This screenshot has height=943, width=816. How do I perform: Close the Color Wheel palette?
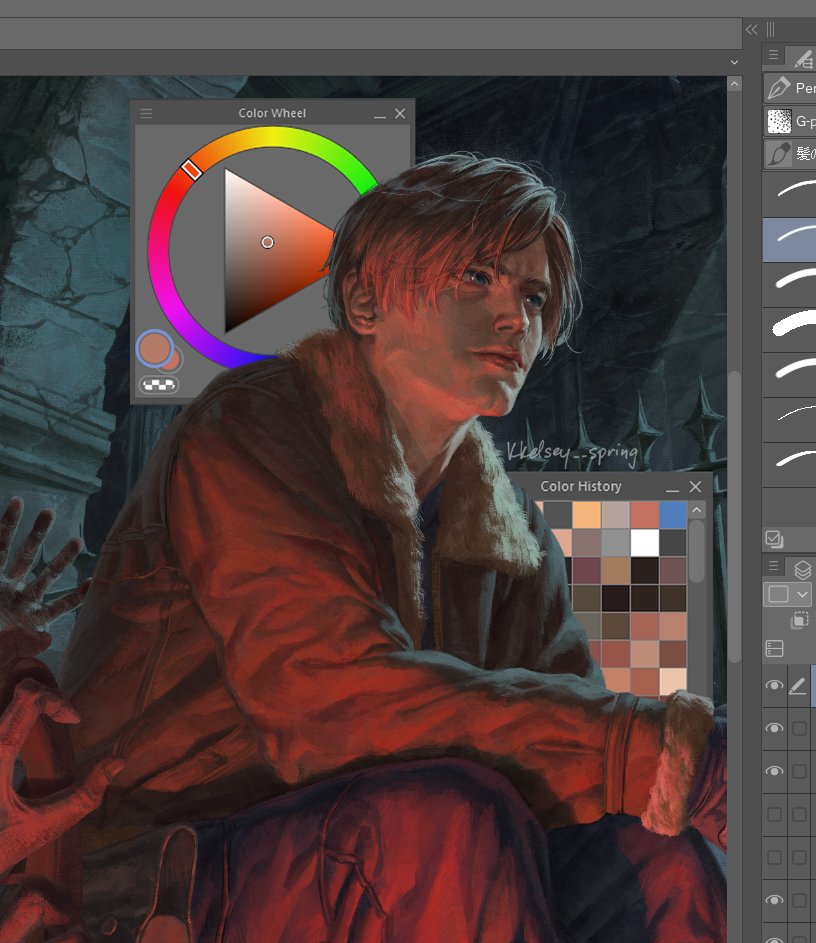(400, 113)
